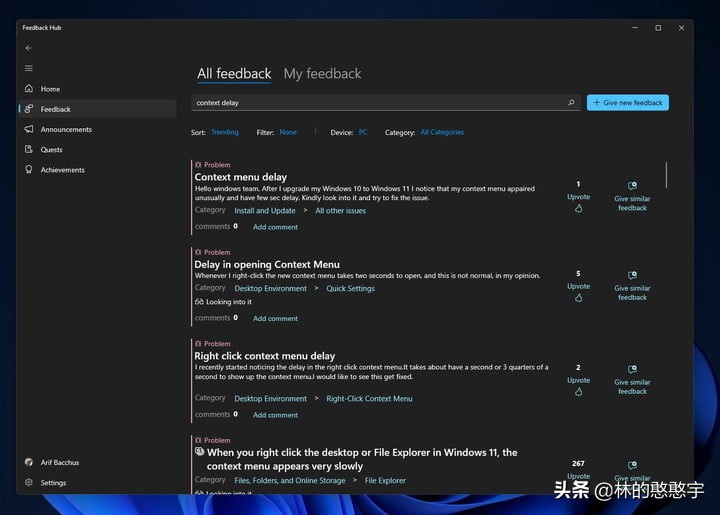Open the Category All Categories dropdown
The image size is (720, 515).
(x=442, y=132)
